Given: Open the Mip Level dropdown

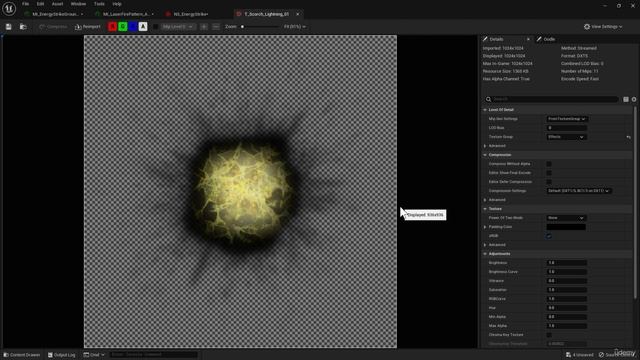Looking at the screenshot, I should pos(178,27).
